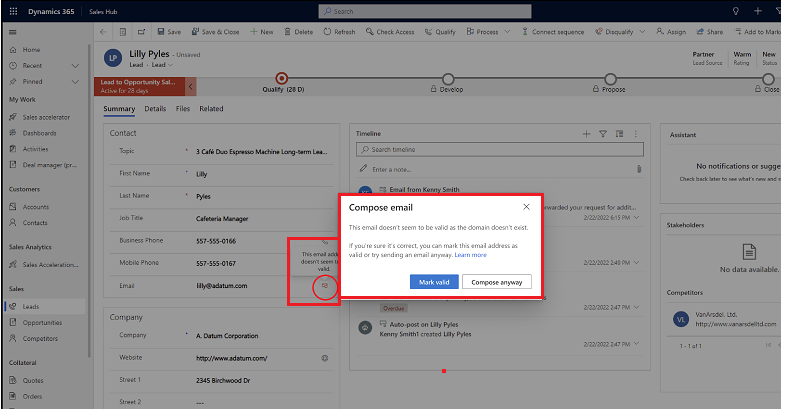The height and width of the screenshot is (410, 787).
Task: Click the Compose anyway button
Action: 496,282
